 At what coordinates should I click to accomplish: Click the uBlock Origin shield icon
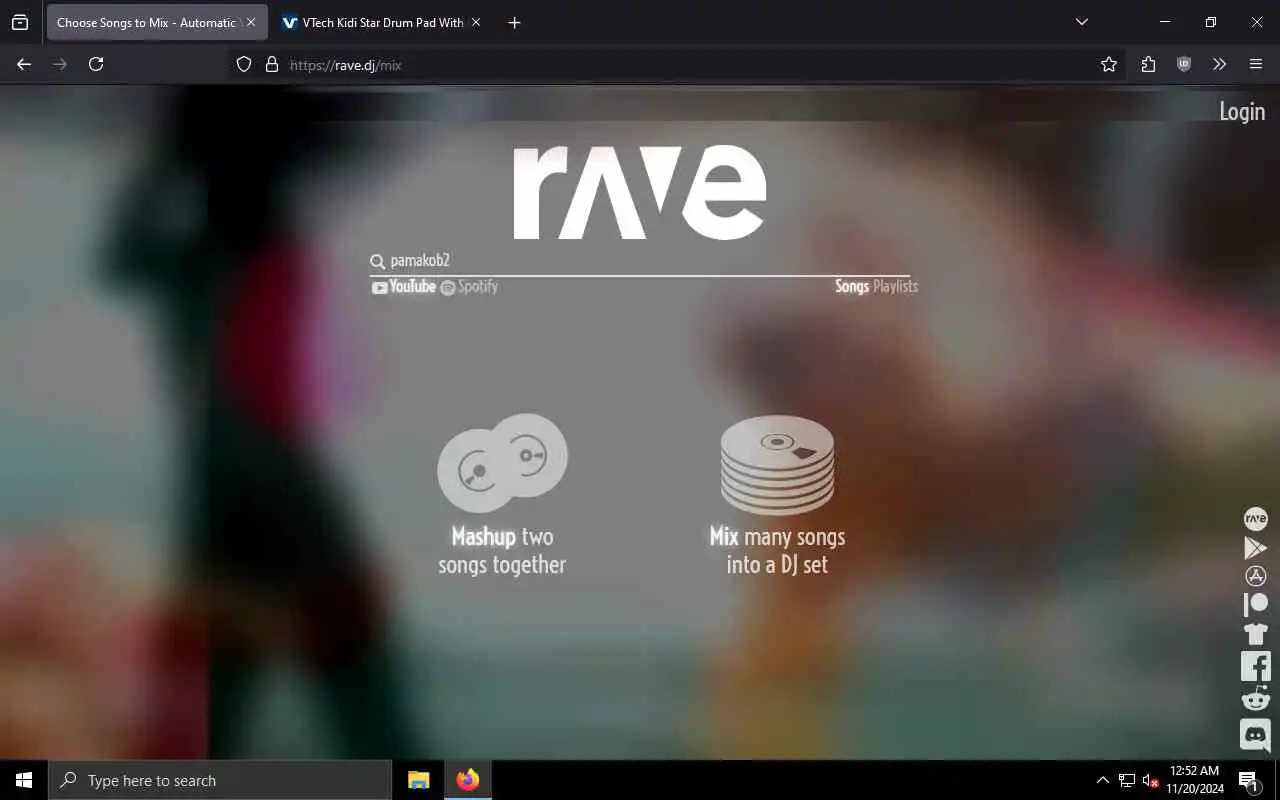[1184, 64]
